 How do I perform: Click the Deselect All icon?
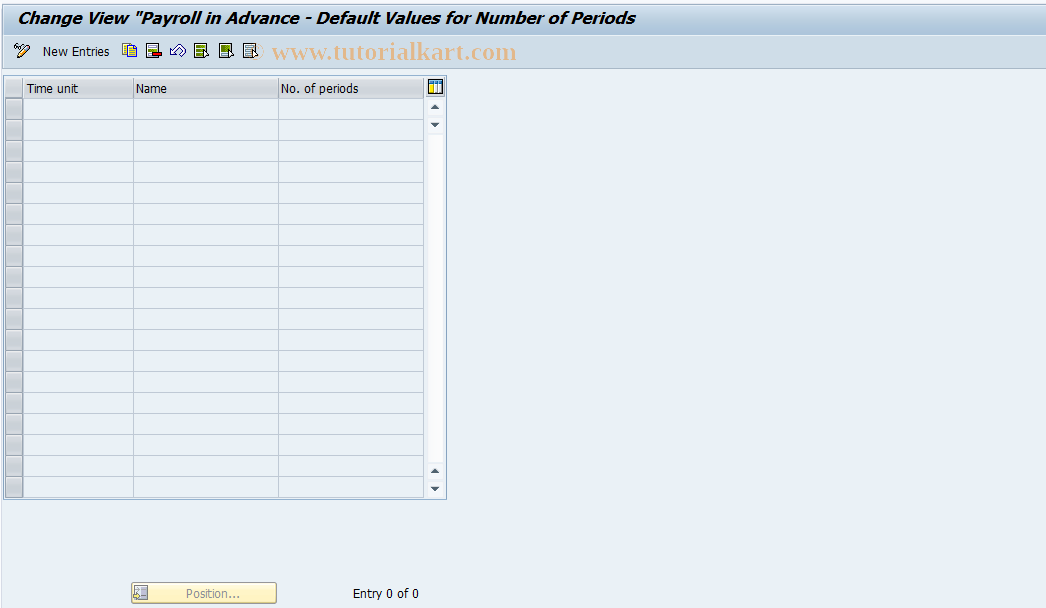250,51
